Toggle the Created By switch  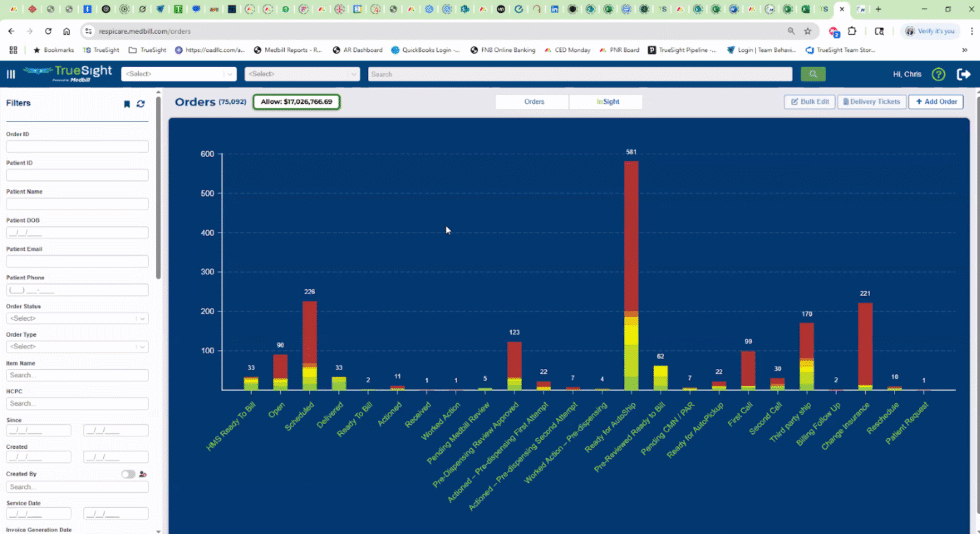pyautogui.click(x=128, y=474)
